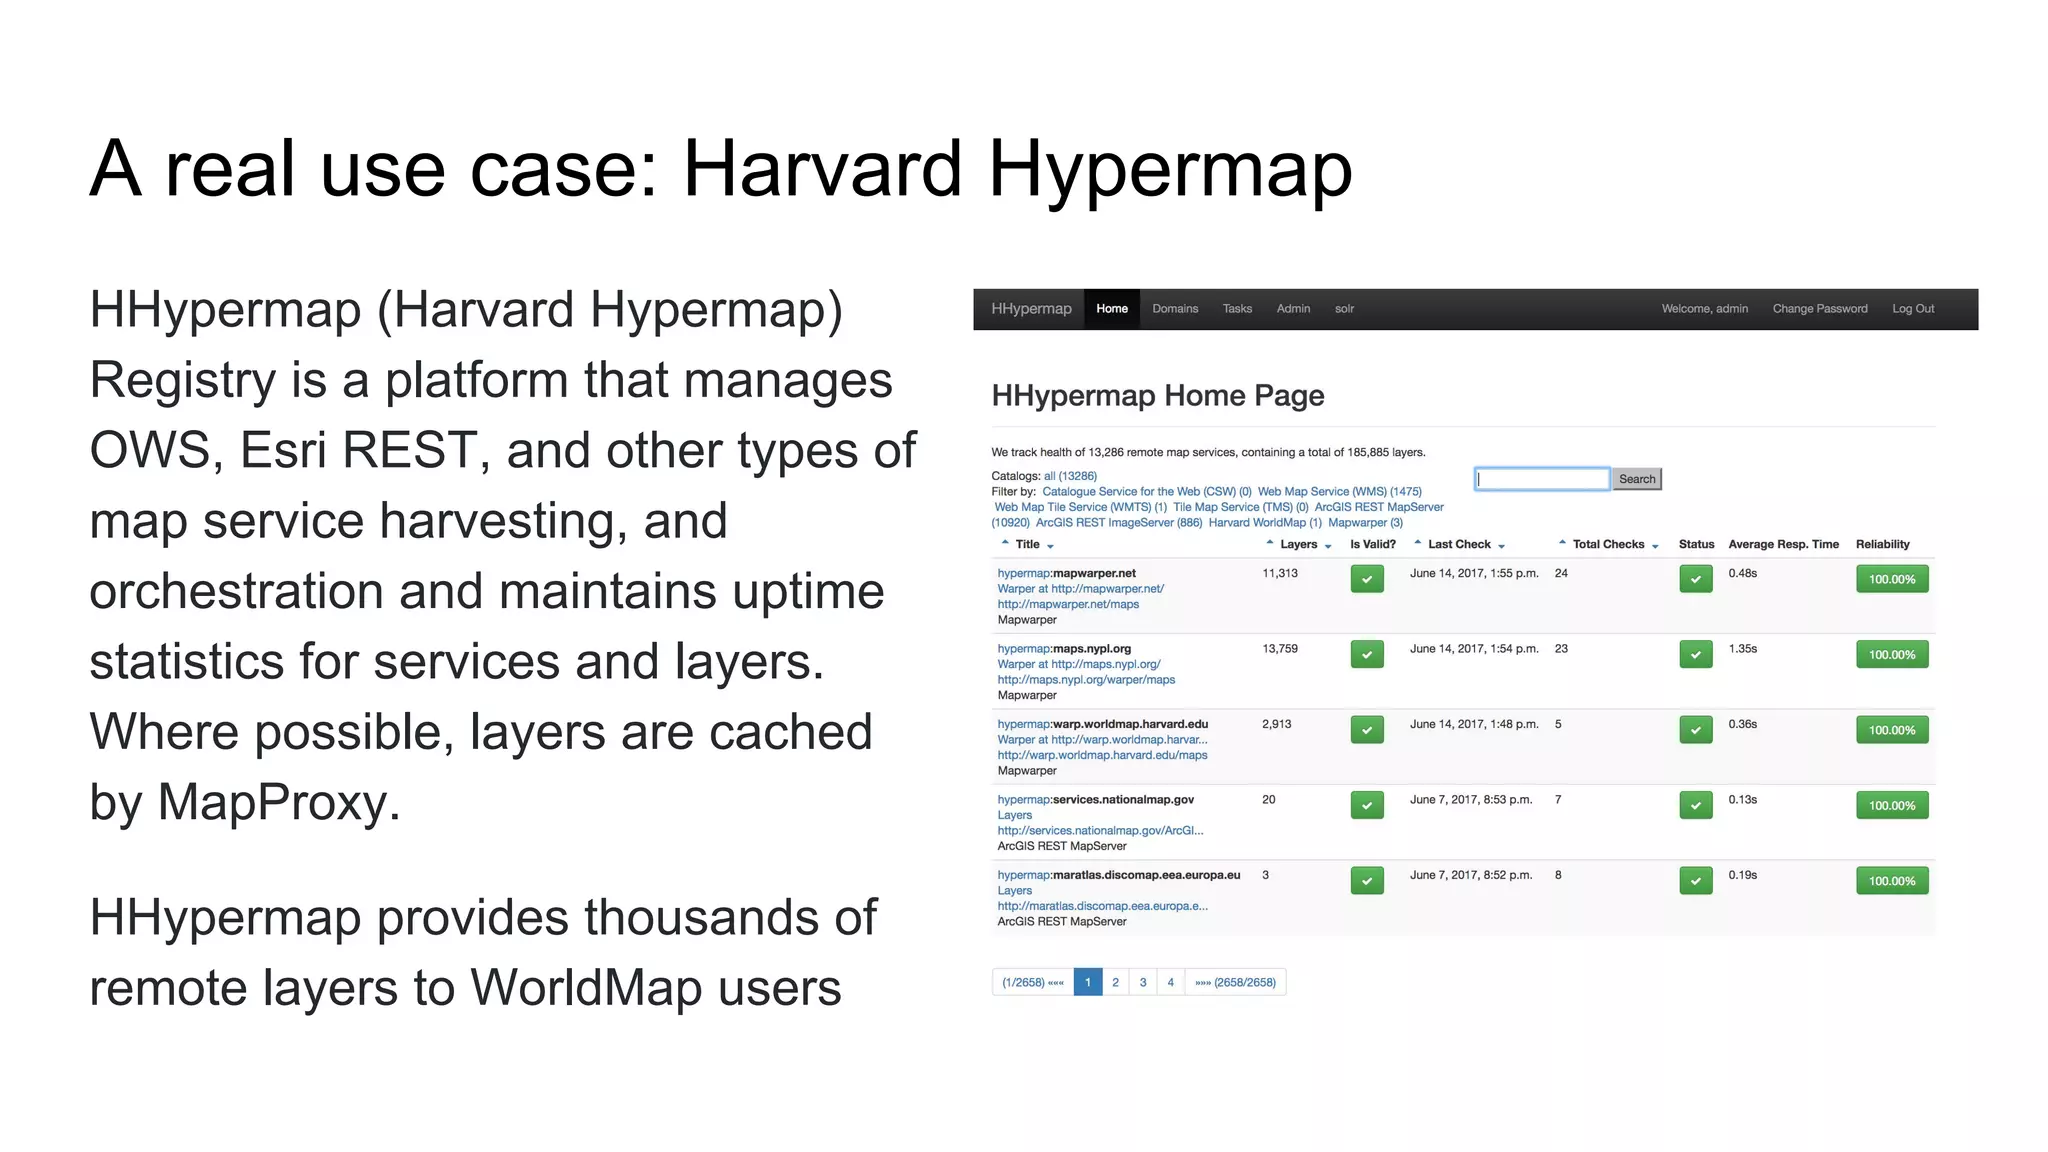2048x1152 pixels.
Task: Open hypermap:maps.nypl.org service link
Action: (1064, 649)
